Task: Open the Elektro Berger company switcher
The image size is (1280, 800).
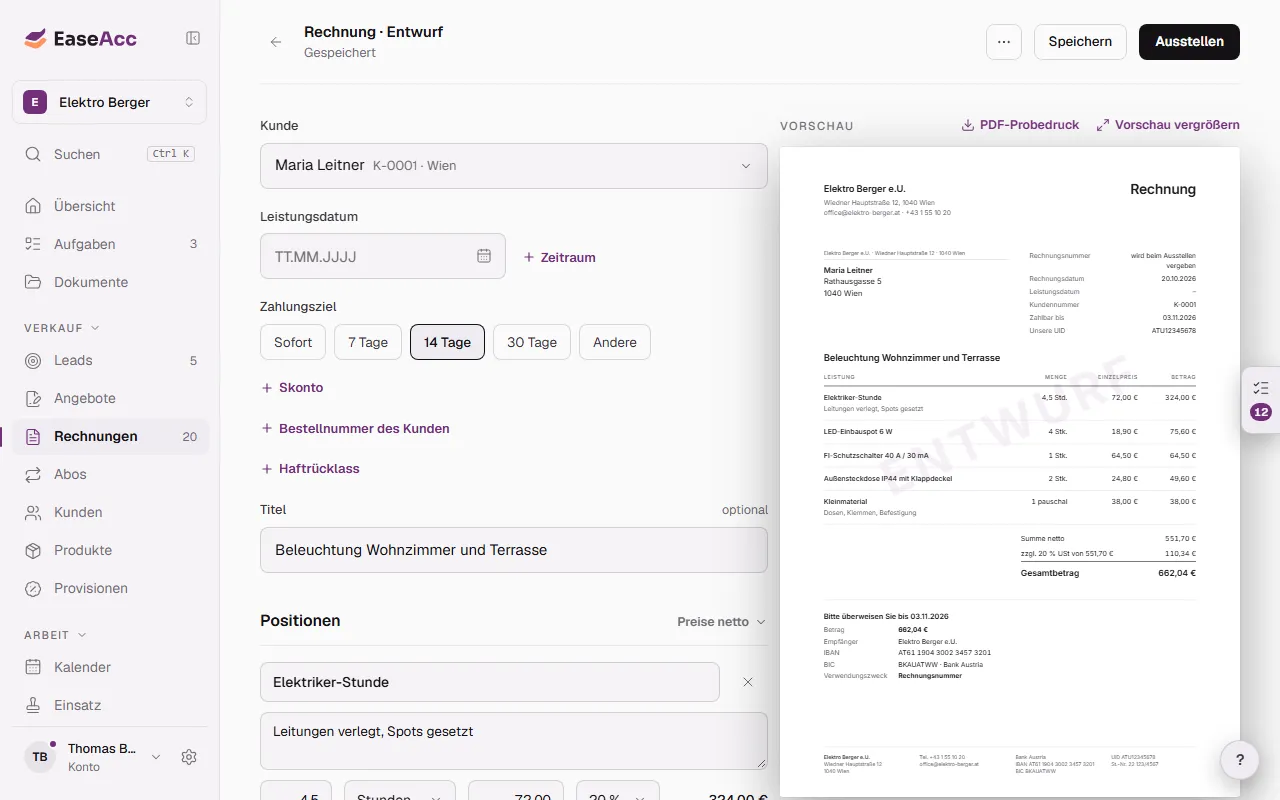Action: point(110,102)
